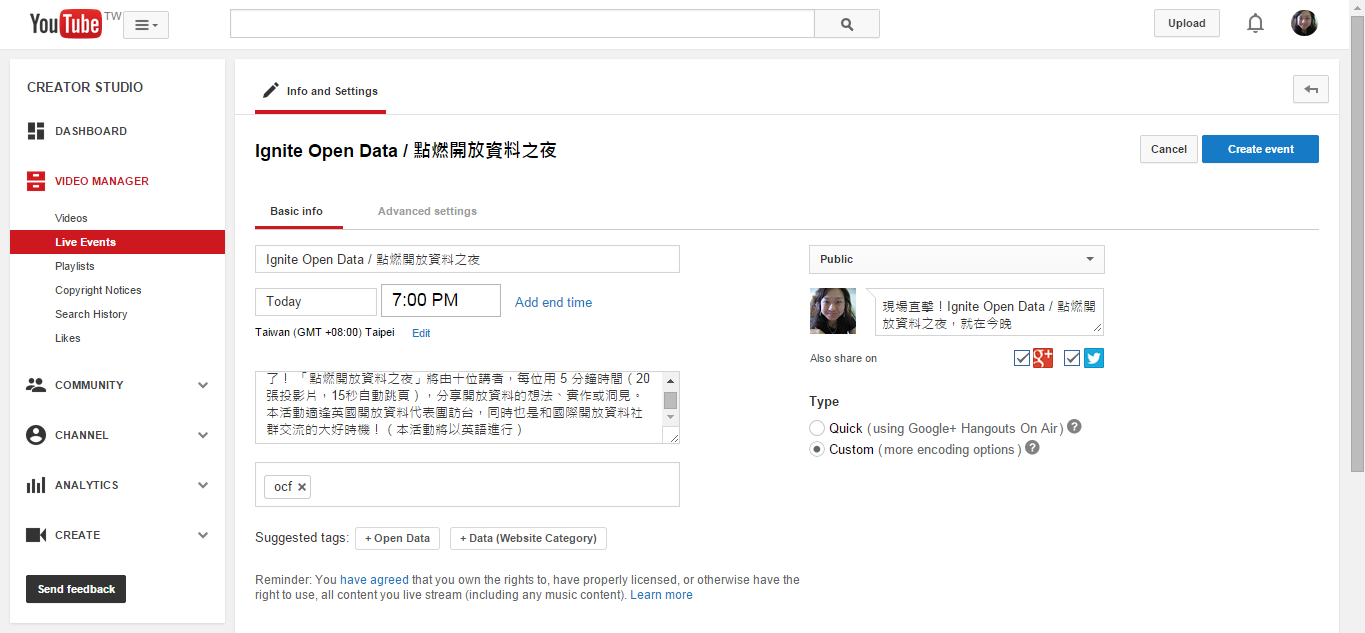Click the event title input field
The image size is (1365, 633).
pos(467,259)
